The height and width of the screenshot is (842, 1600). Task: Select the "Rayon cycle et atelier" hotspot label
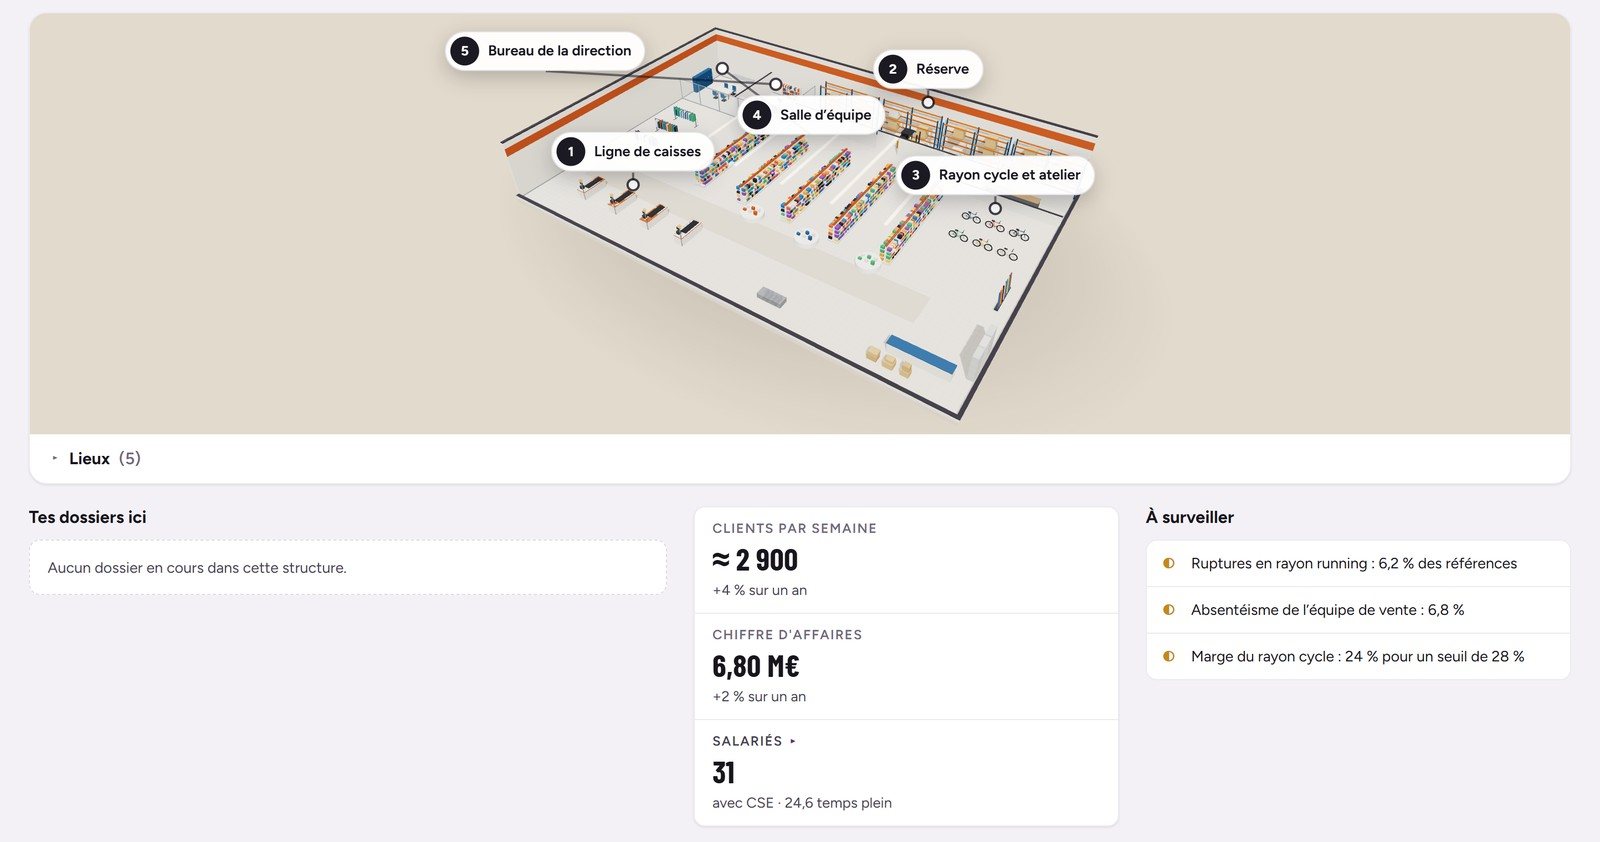click(996, 175)
